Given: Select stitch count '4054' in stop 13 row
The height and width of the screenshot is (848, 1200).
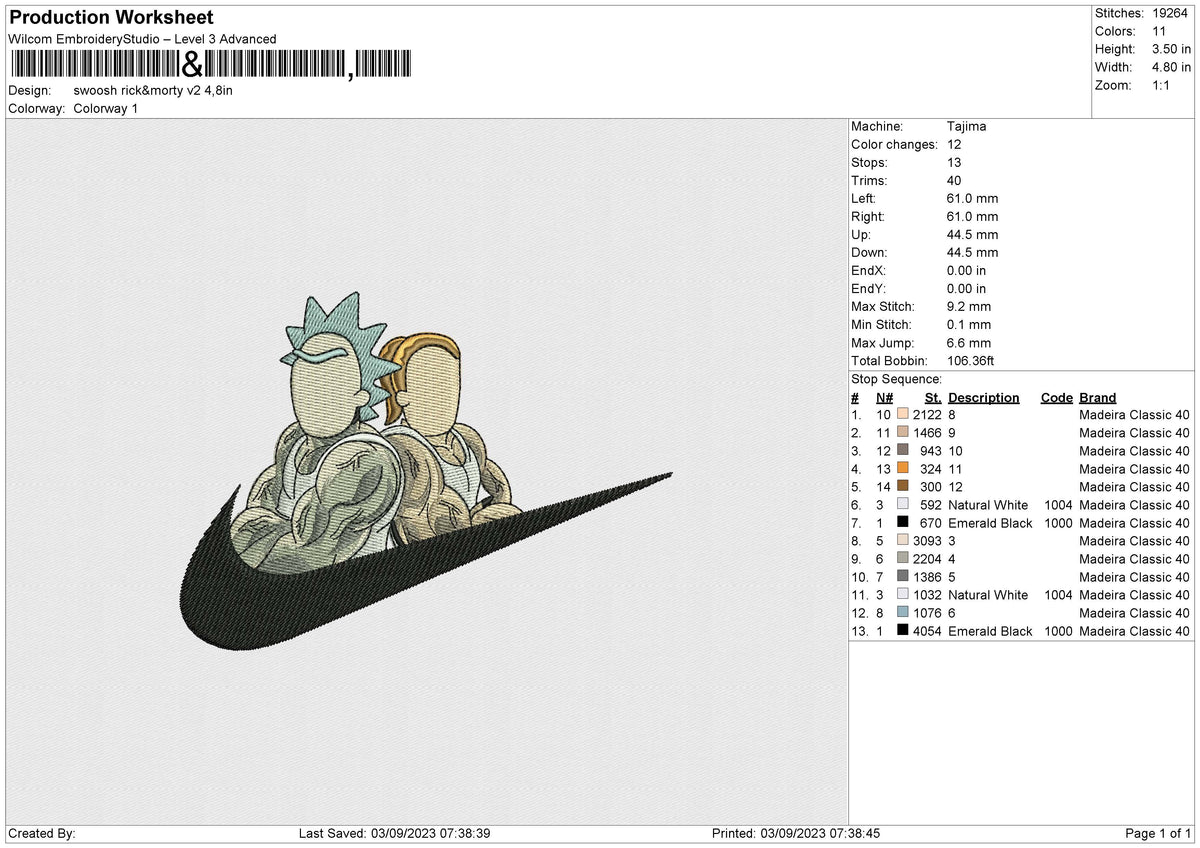Looking at the screenshot, I should coord(927,630).
